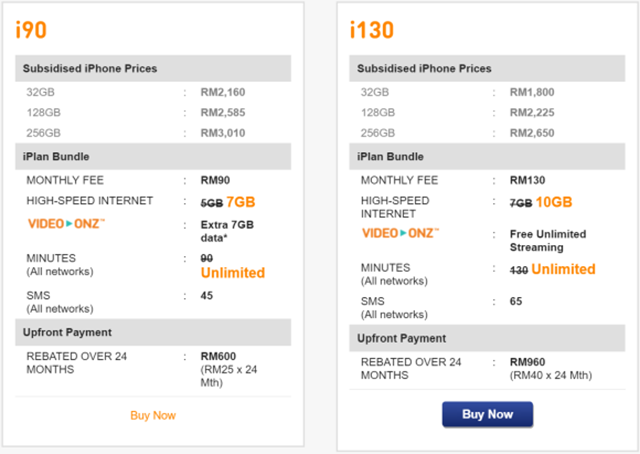Click the i130 iPlan Bundle section header
The width and height of the screenshot is (640, 454).
[x=487, y=156]
